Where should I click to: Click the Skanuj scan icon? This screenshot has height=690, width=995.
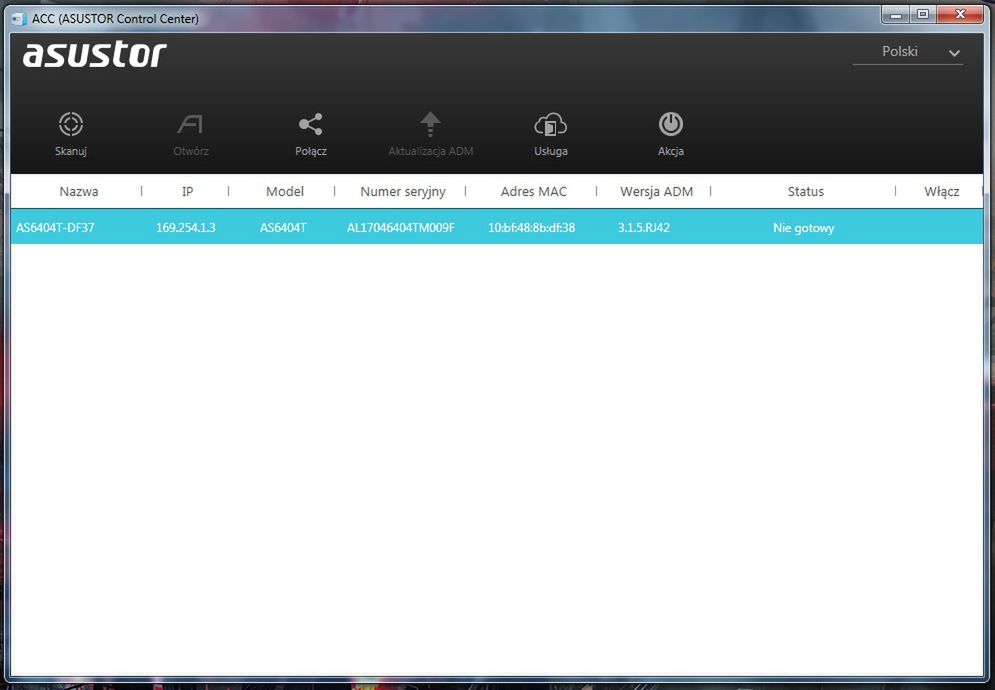coord(70,124)
